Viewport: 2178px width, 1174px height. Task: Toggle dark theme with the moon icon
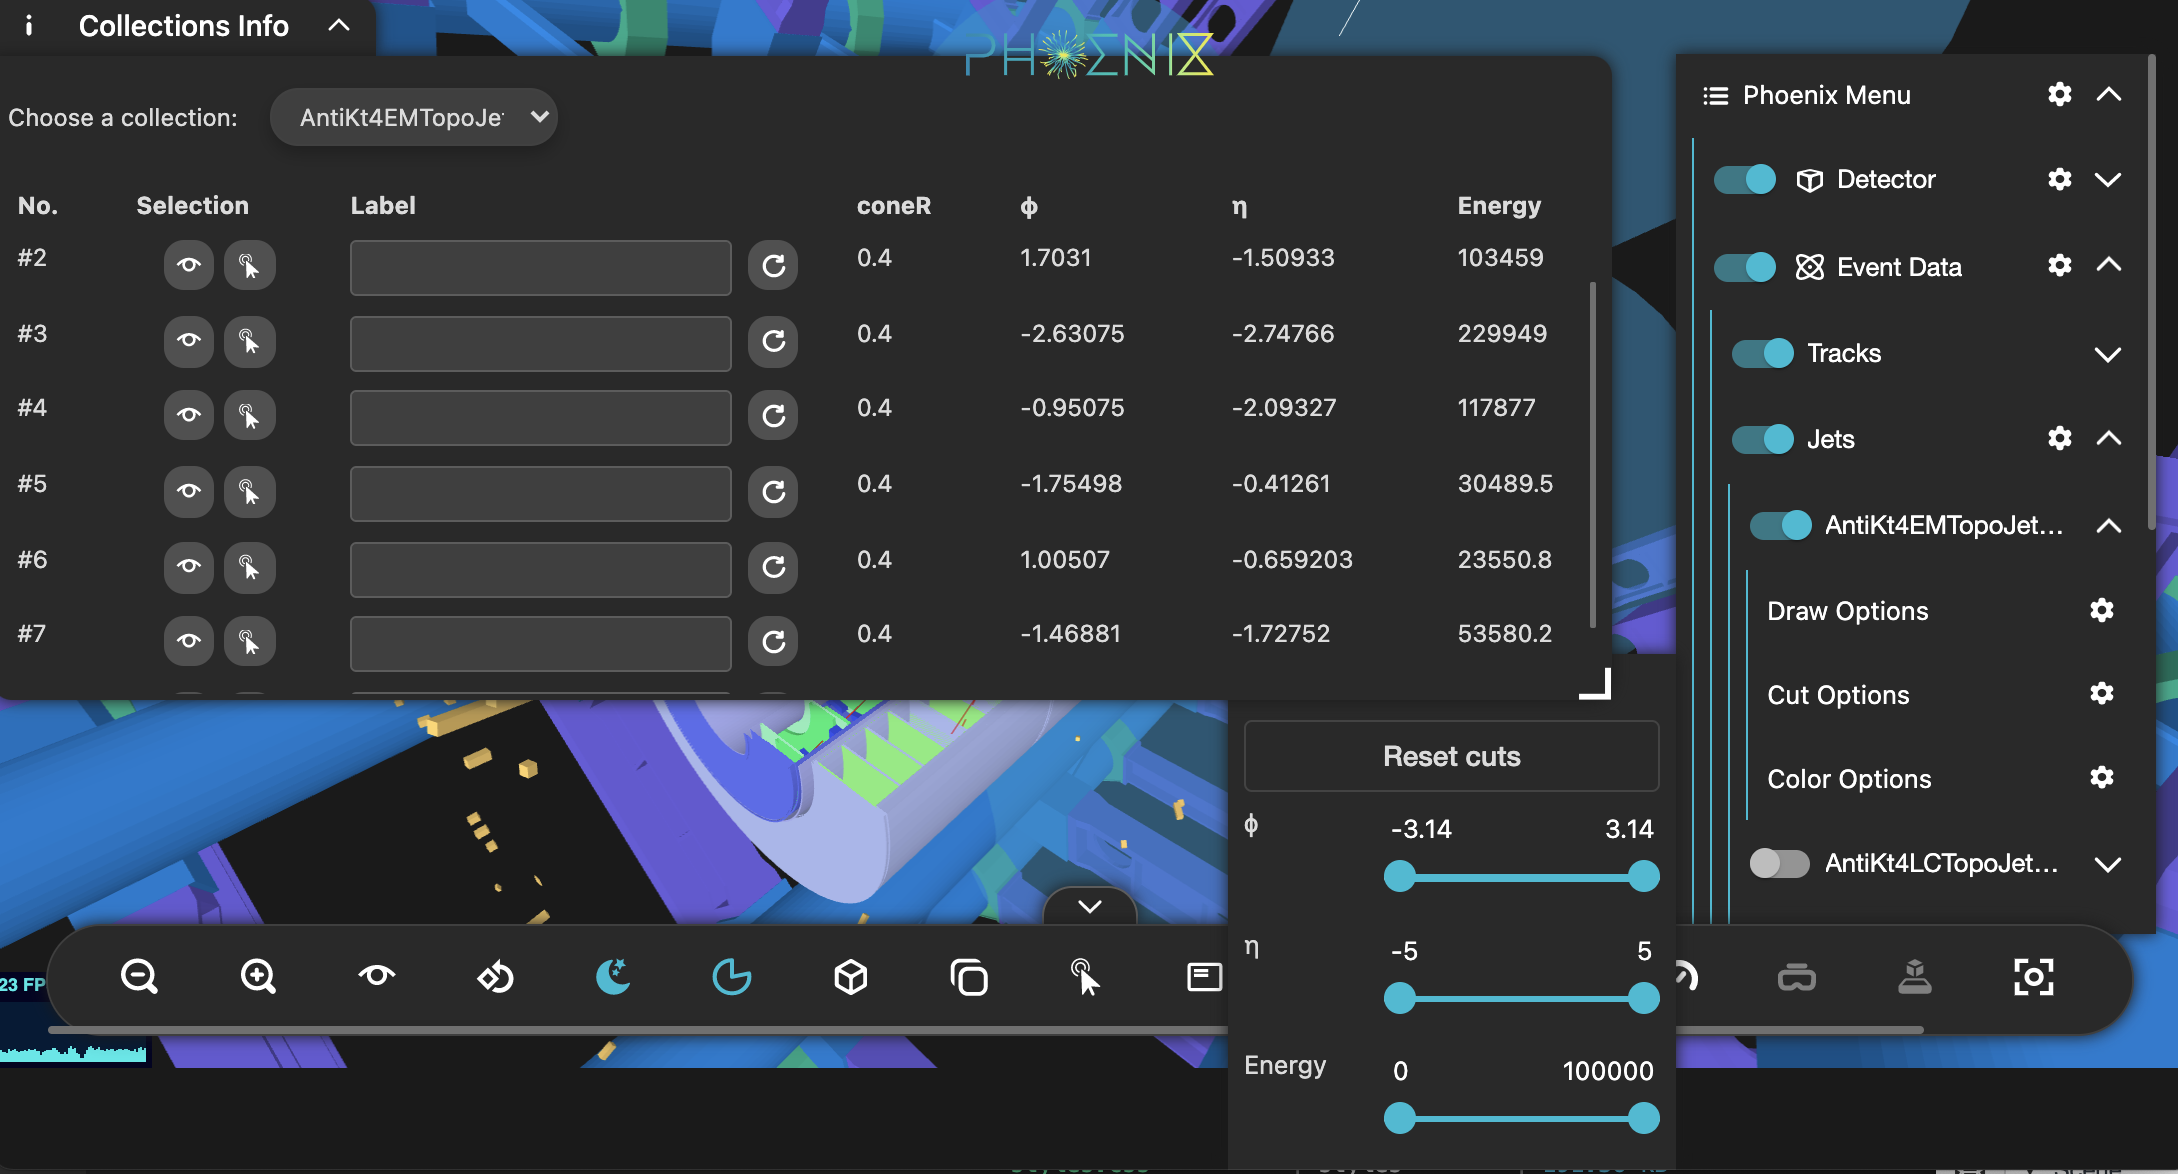point(613,978)
